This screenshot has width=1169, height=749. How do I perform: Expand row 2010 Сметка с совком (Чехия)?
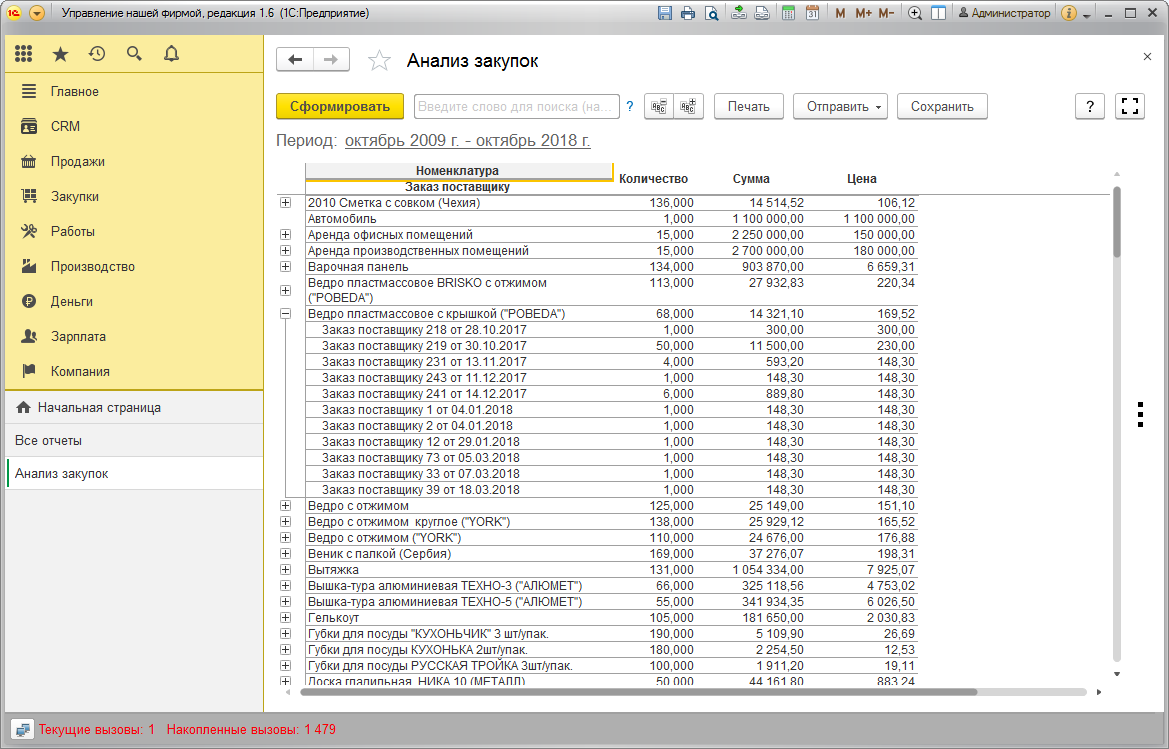286,203
